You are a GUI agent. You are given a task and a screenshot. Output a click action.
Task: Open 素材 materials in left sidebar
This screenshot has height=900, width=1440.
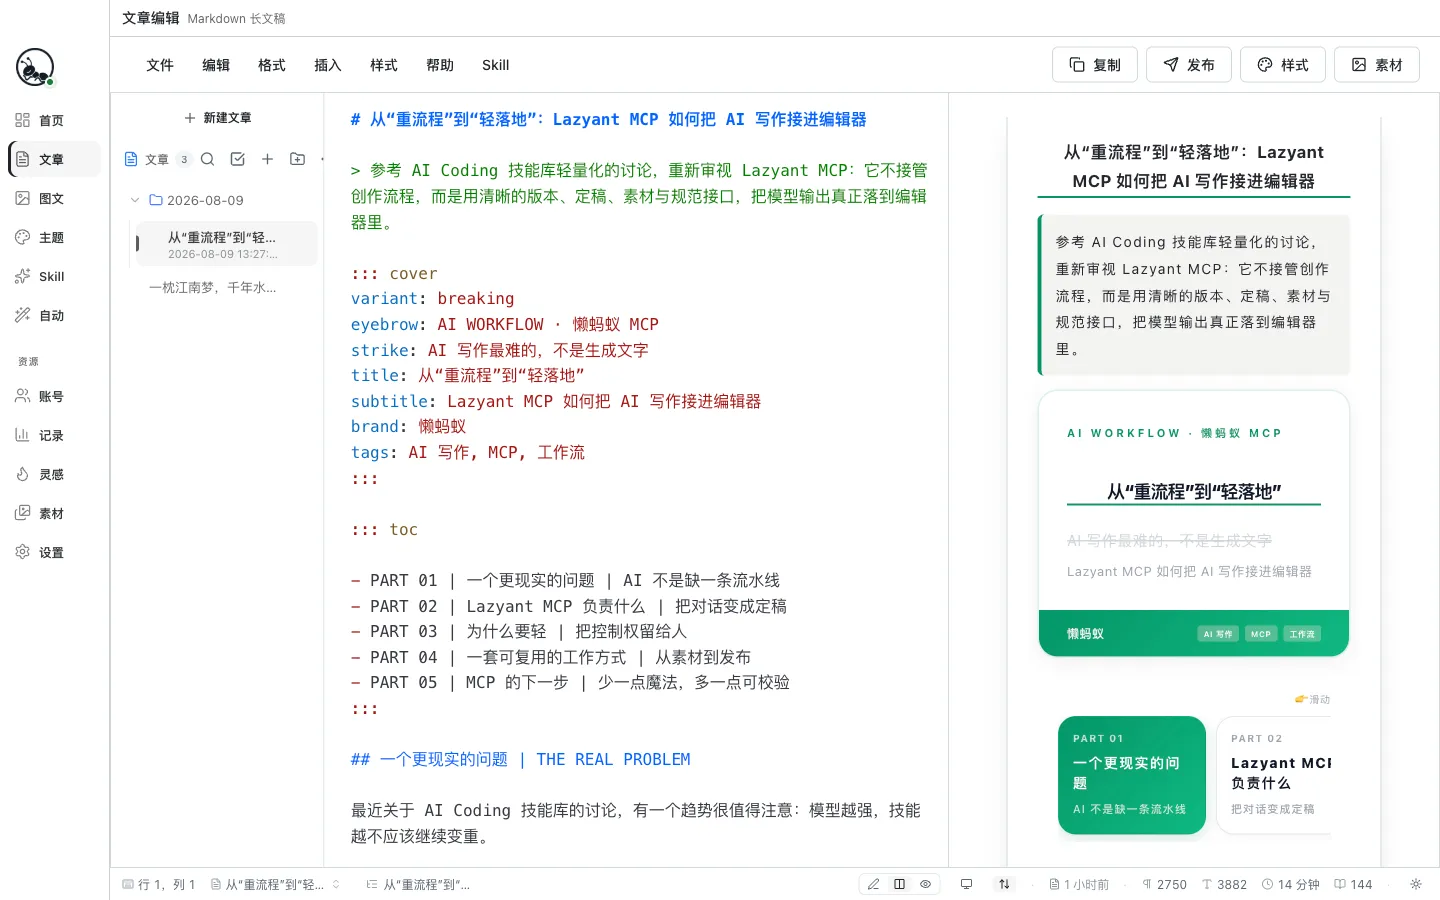point(55,513)
